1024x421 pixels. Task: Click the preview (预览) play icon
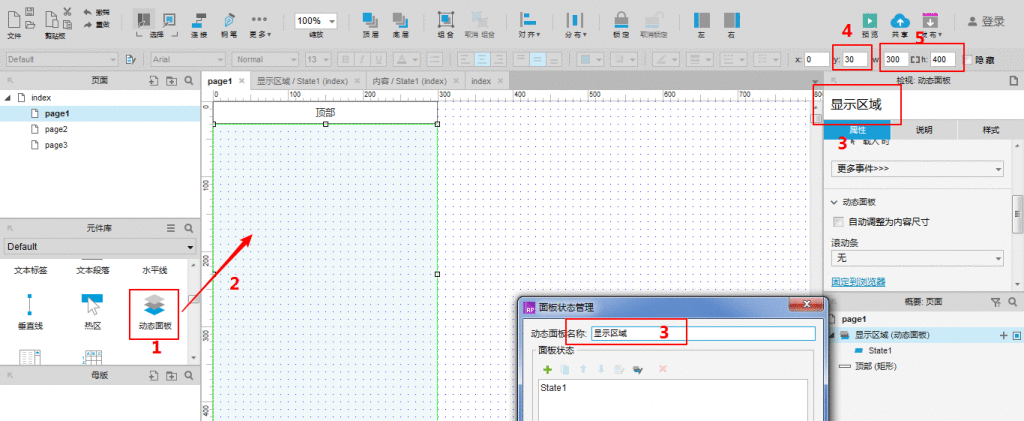(869, 20)
